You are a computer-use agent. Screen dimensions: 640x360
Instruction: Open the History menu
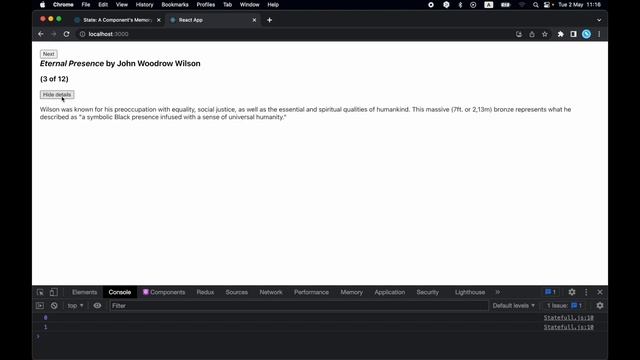click(144, 5)
